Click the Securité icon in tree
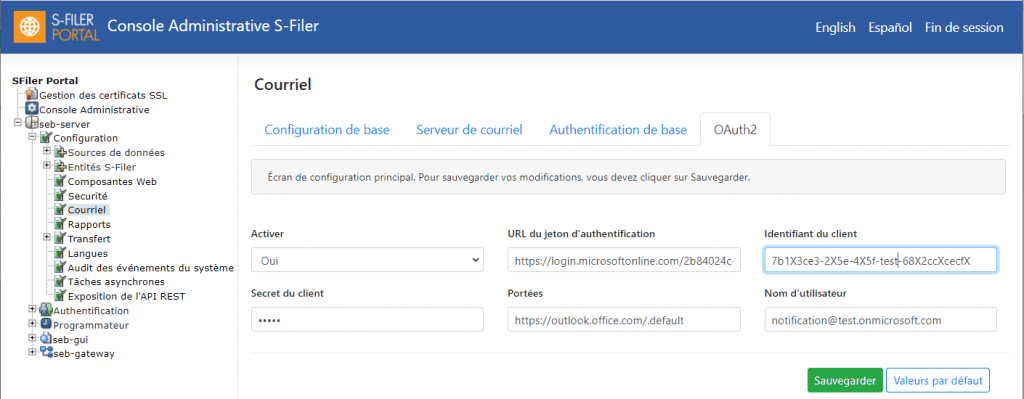 60,195
